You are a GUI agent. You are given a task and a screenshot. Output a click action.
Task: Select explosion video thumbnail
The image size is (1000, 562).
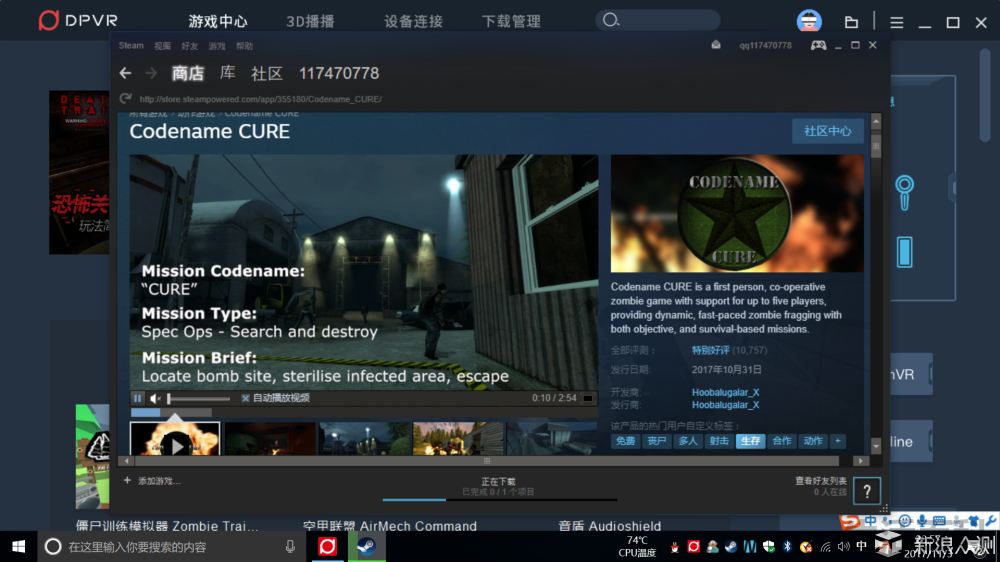[175, 439]
